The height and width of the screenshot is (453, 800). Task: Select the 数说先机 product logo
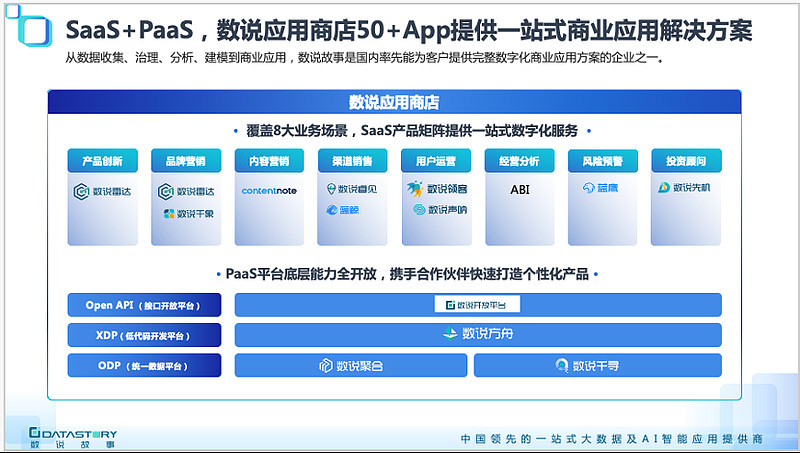coord(684,188)
